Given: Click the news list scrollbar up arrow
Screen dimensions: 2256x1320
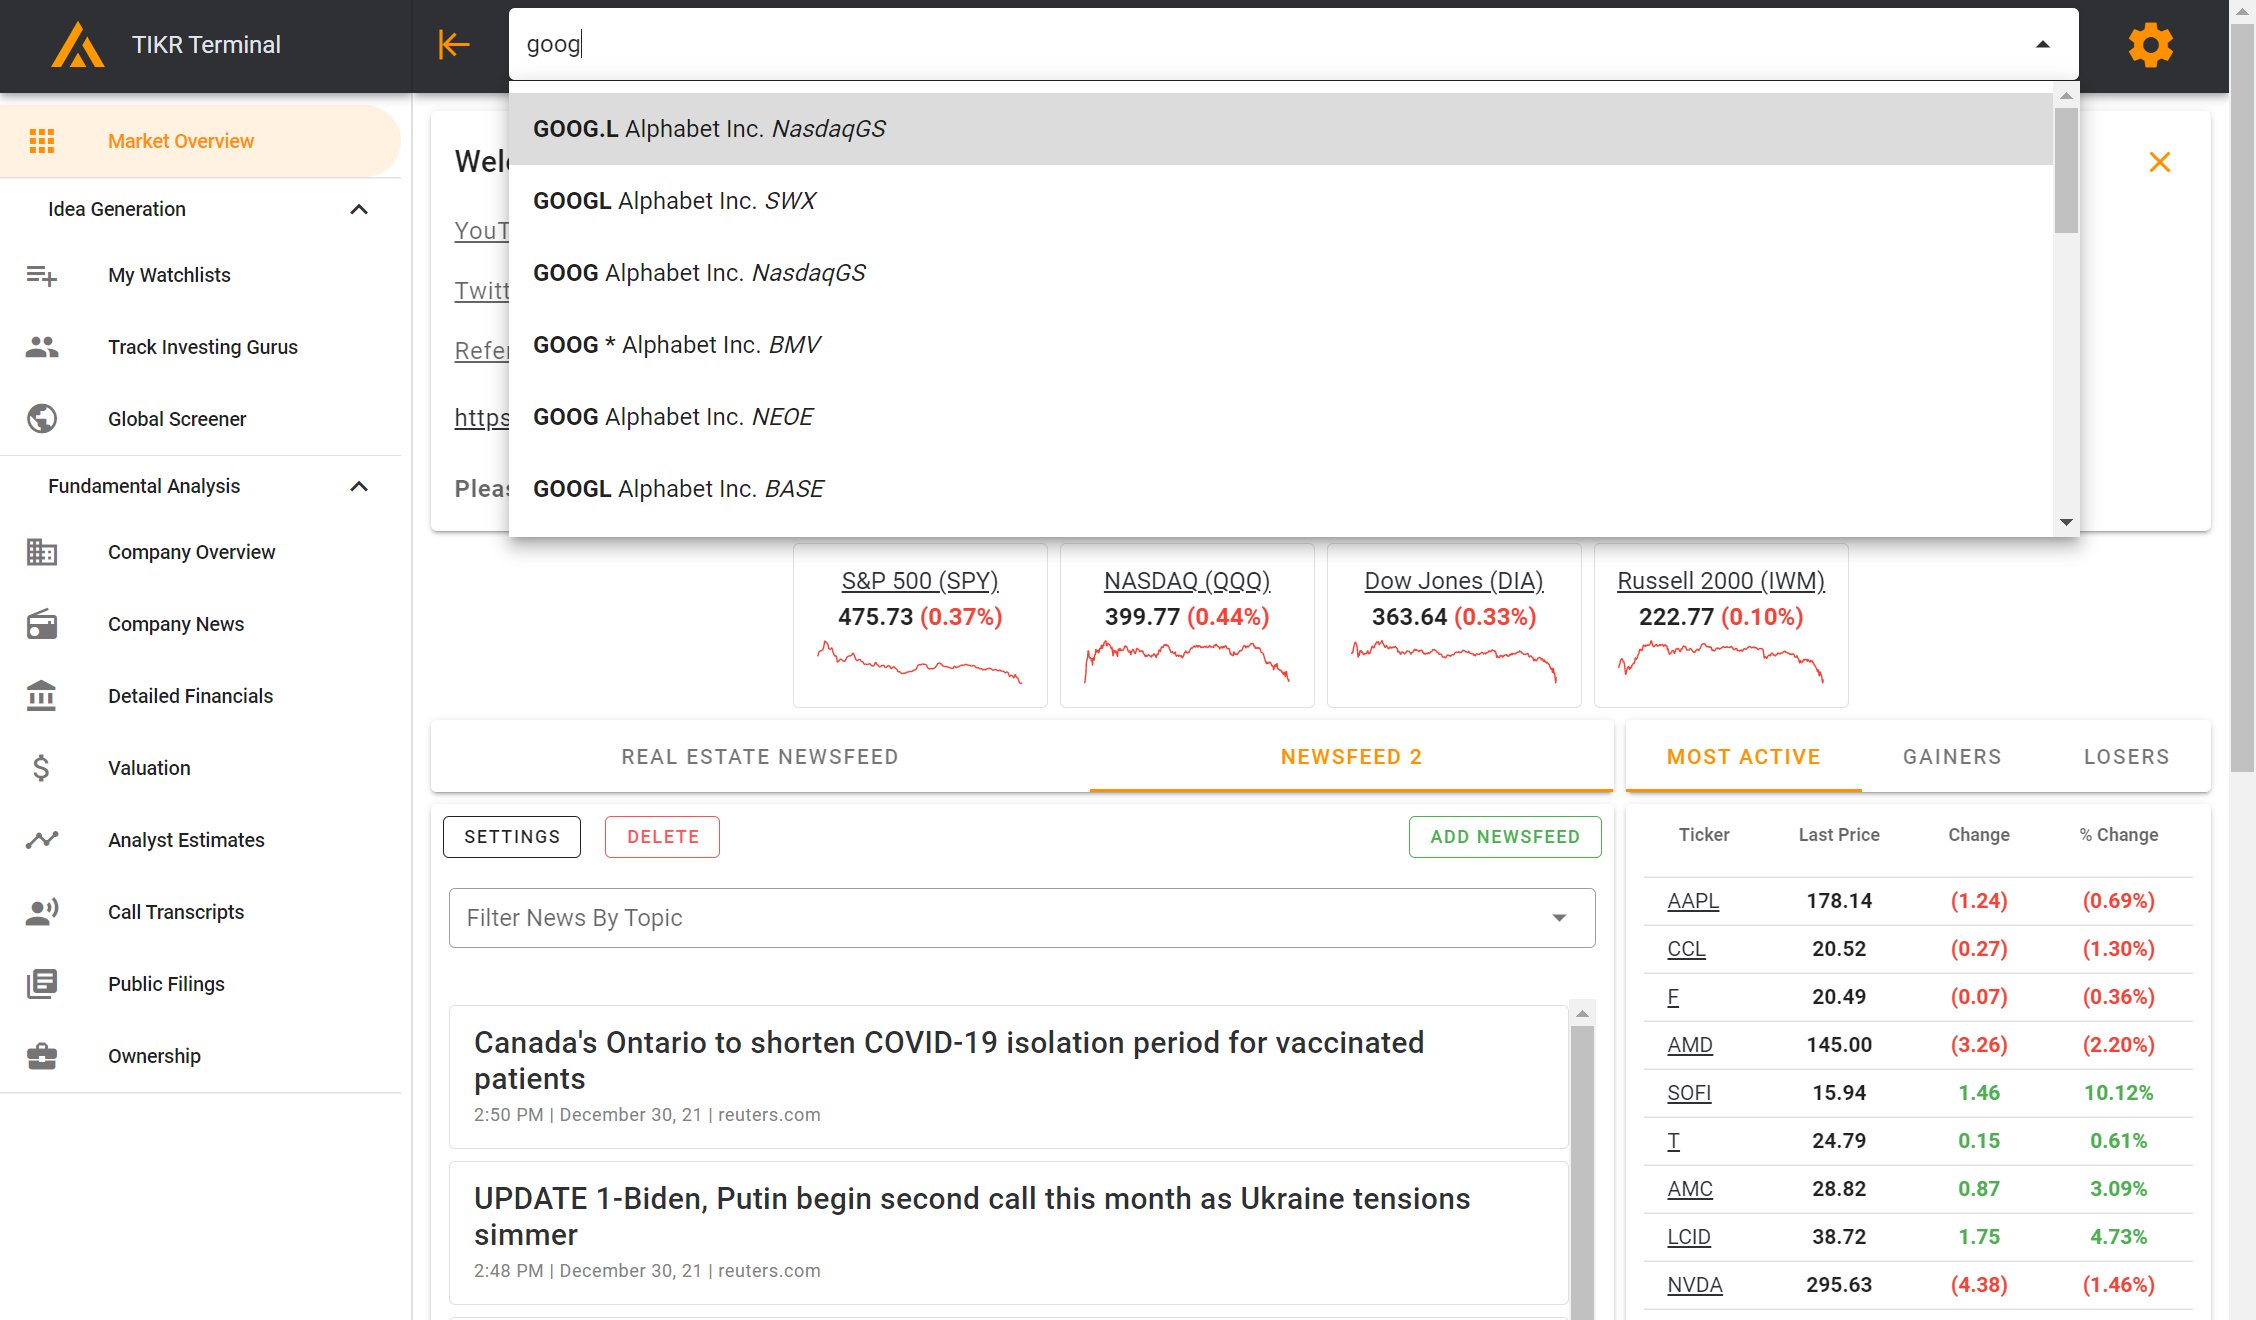Looking at the screenshot, I should coord(1582,1014).
